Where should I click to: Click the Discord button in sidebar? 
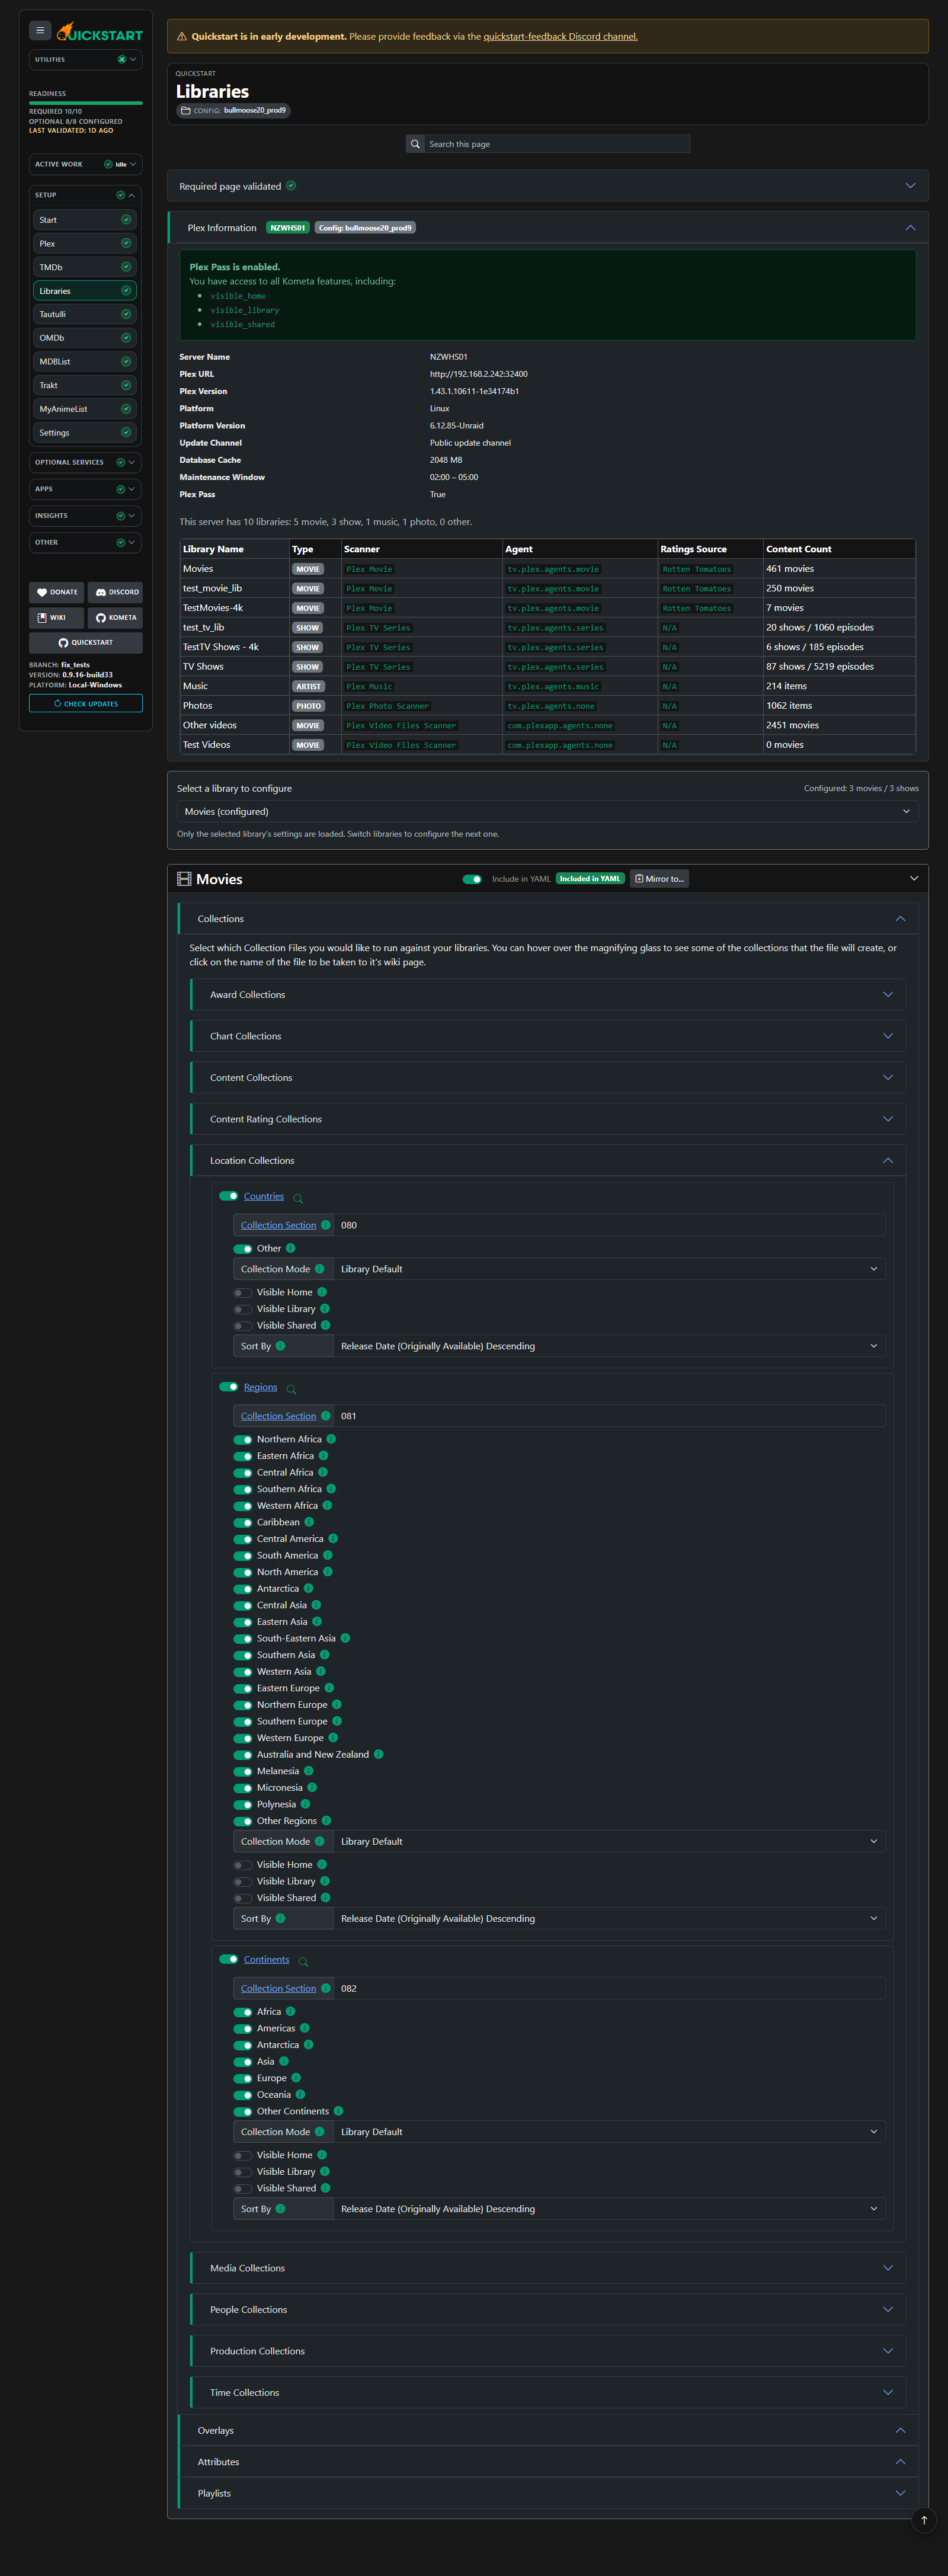(115, 592)
